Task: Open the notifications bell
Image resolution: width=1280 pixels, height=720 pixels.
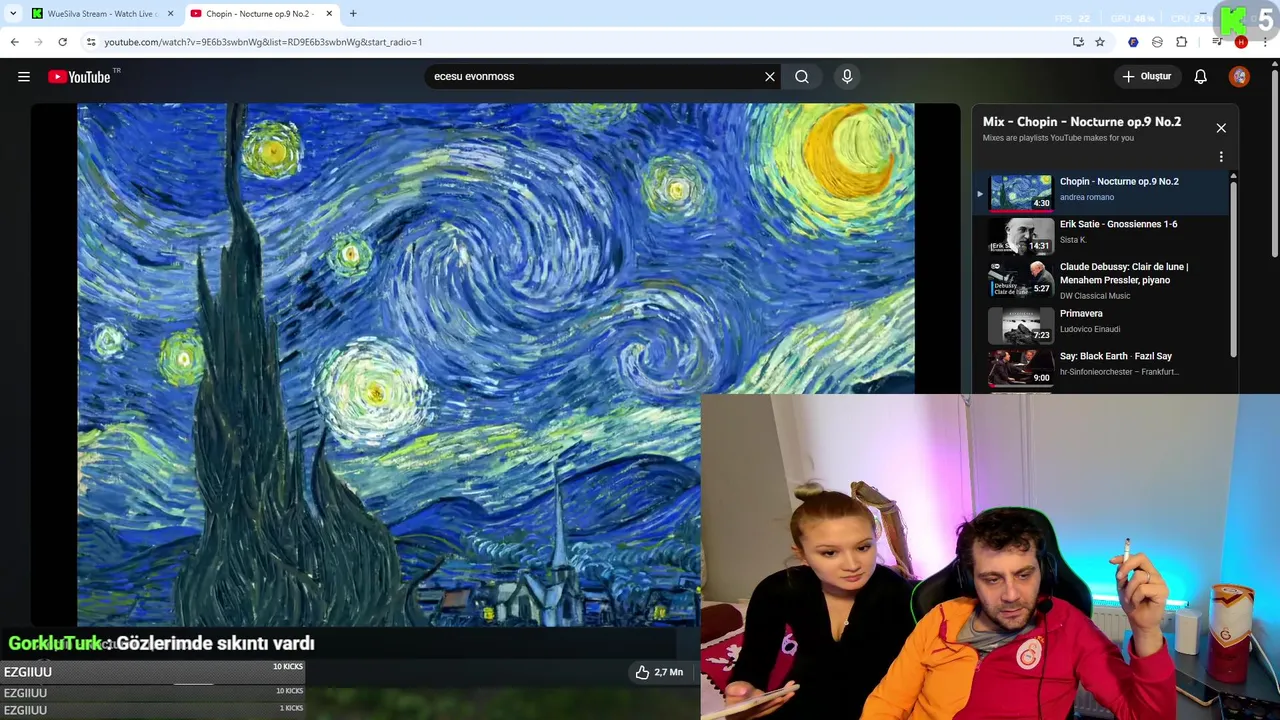Action: 1200,76
